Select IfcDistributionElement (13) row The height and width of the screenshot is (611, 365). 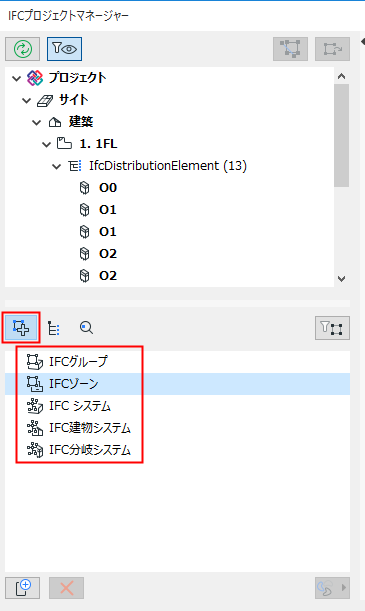pyautogui.click(x=168, y=166)
